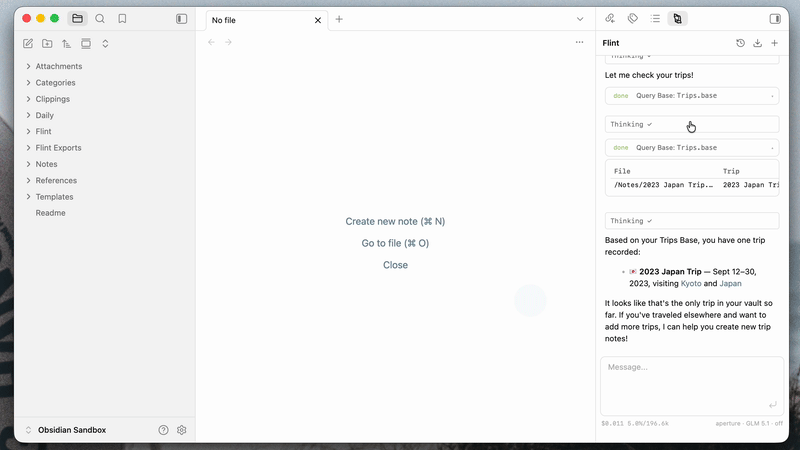The image size is (800, 450).
Task: Open the help icon
Action: [163, 430]
